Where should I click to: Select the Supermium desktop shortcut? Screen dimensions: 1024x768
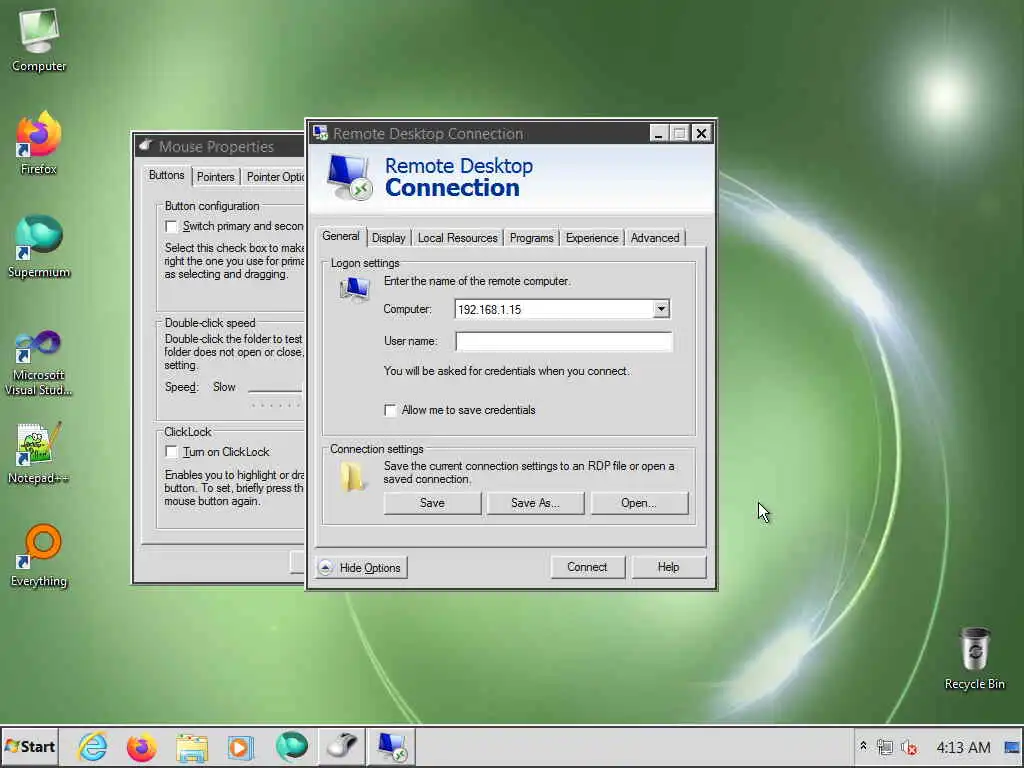39,247
